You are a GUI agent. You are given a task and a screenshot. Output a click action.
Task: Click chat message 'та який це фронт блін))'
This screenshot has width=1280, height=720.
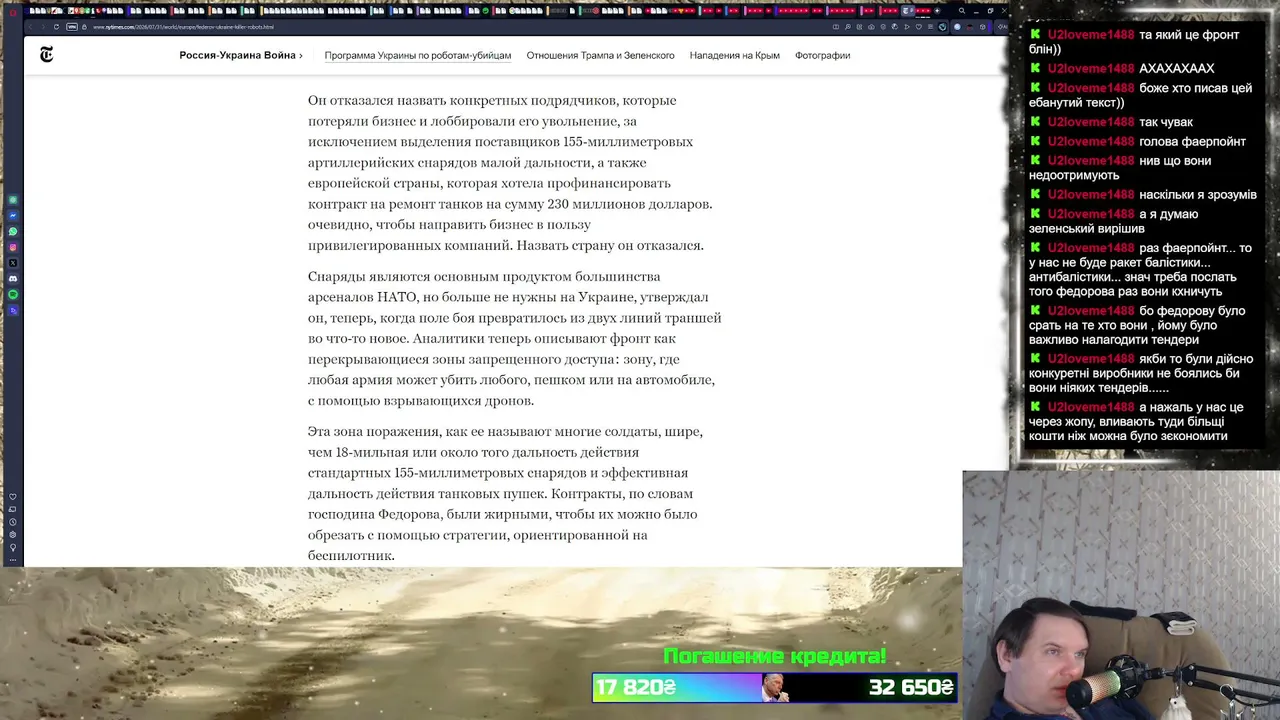[1135, 42]
